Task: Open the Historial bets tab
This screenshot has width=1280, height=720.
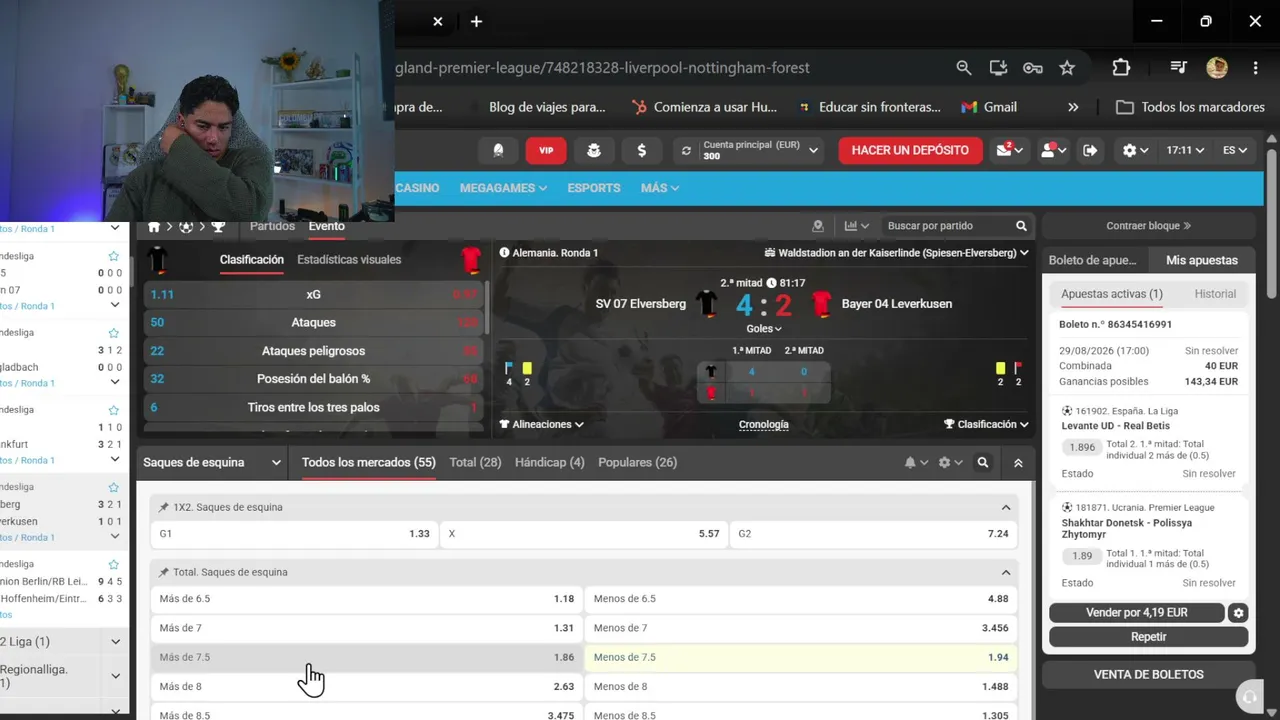Action: [1215, 294]
